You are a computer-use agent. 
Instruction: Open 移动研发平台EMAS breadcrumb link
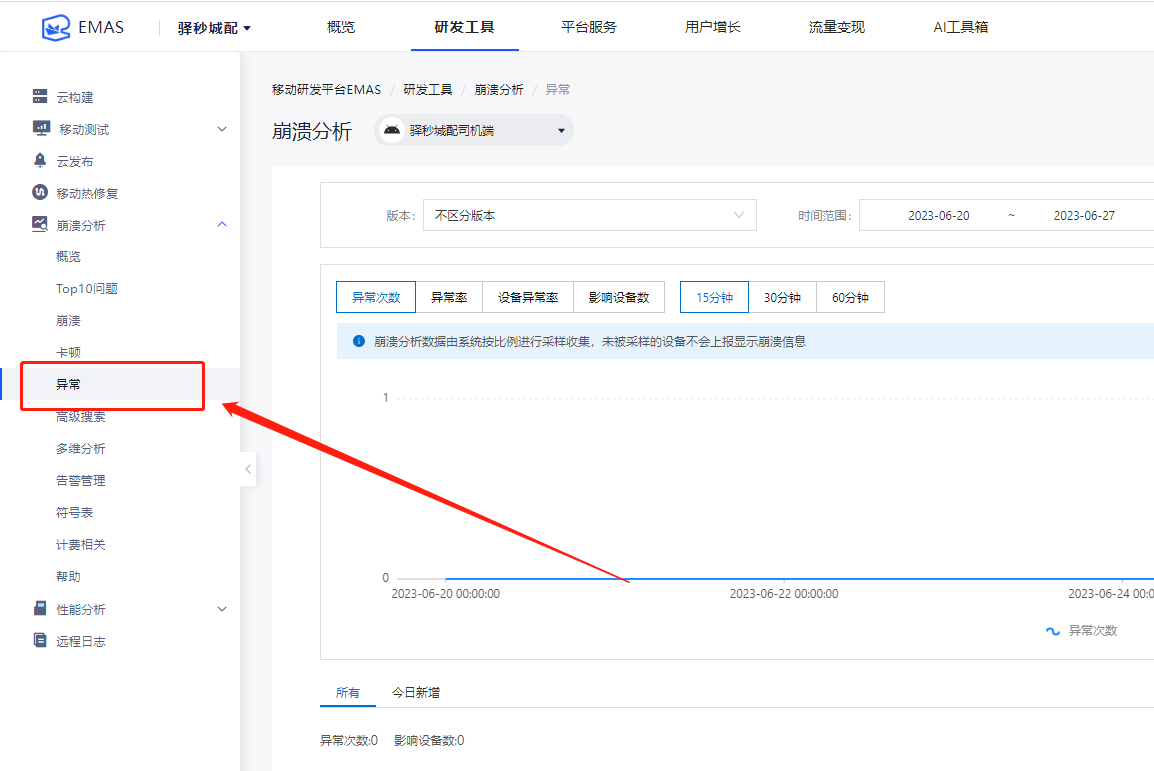point(326,89)
